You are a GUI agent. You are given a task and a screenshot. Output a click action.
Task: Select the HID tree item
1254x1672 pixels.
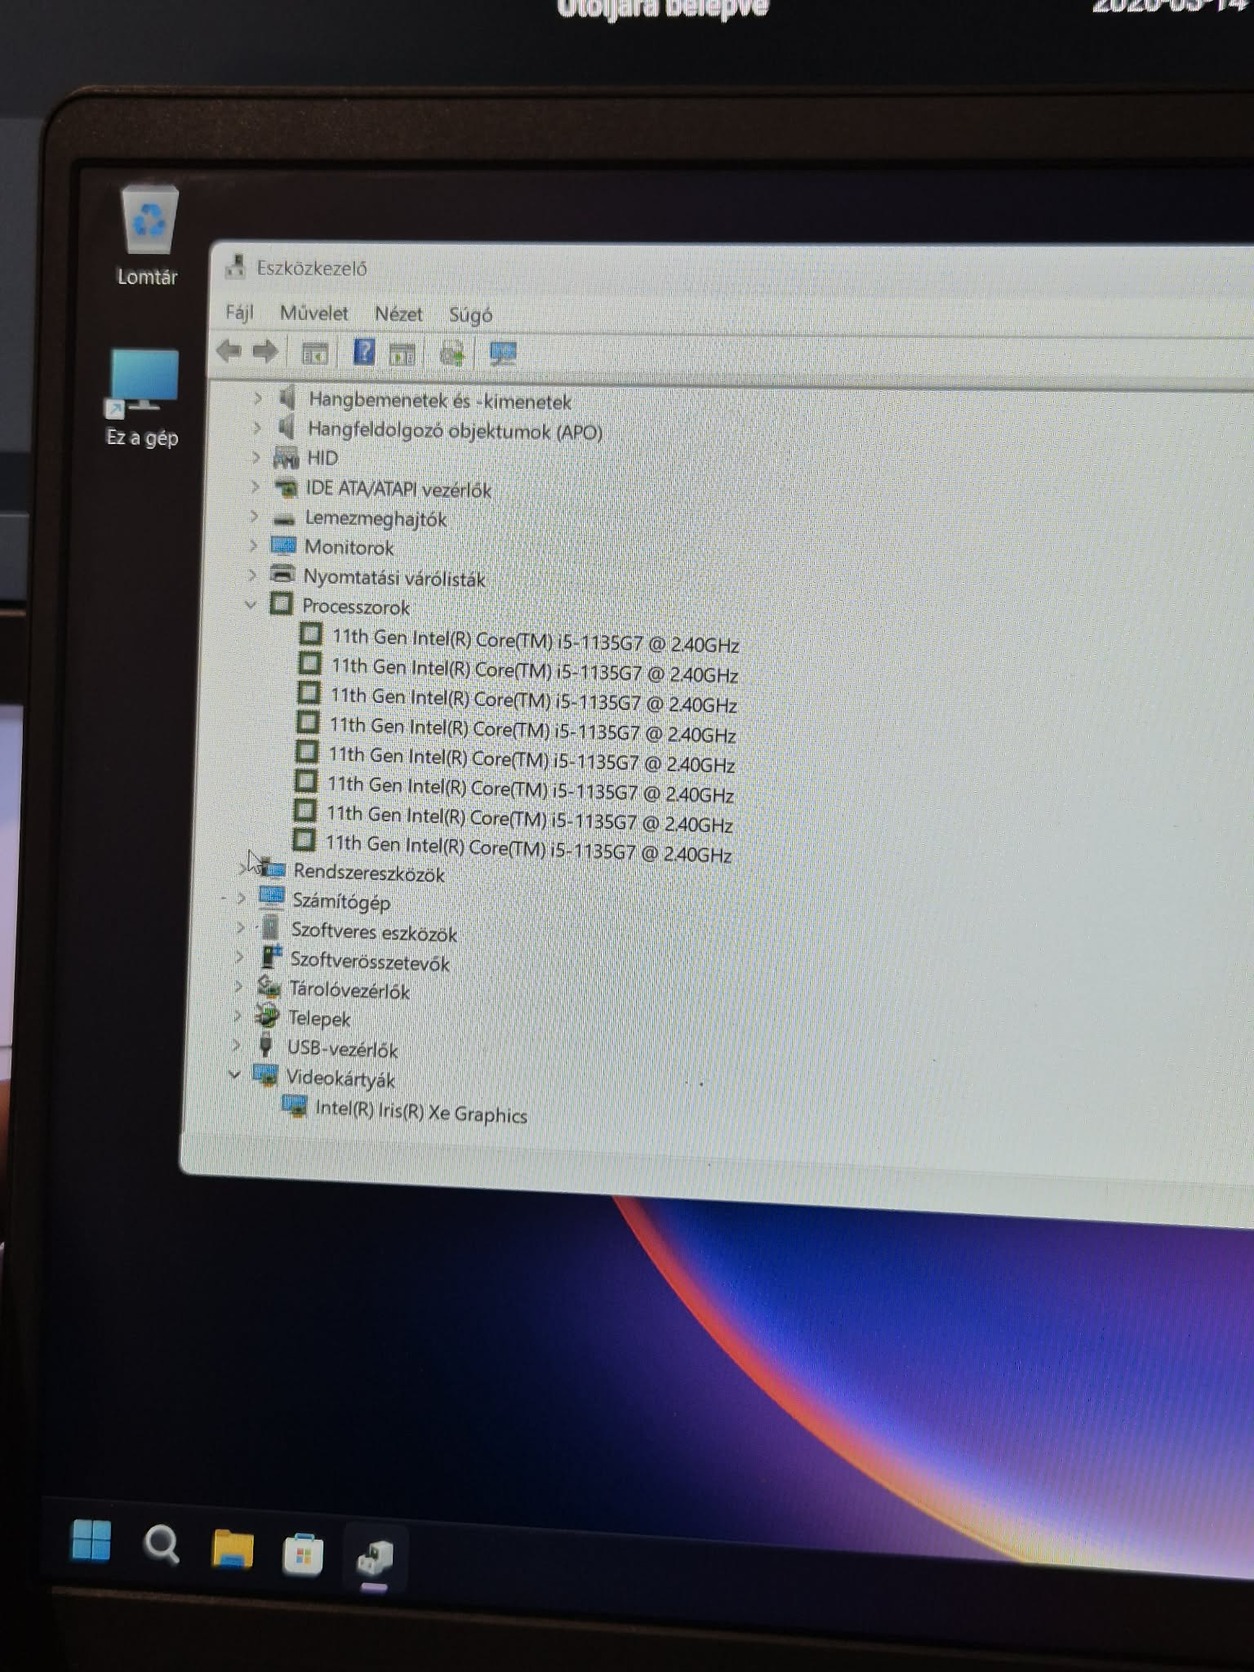[322, 458]
